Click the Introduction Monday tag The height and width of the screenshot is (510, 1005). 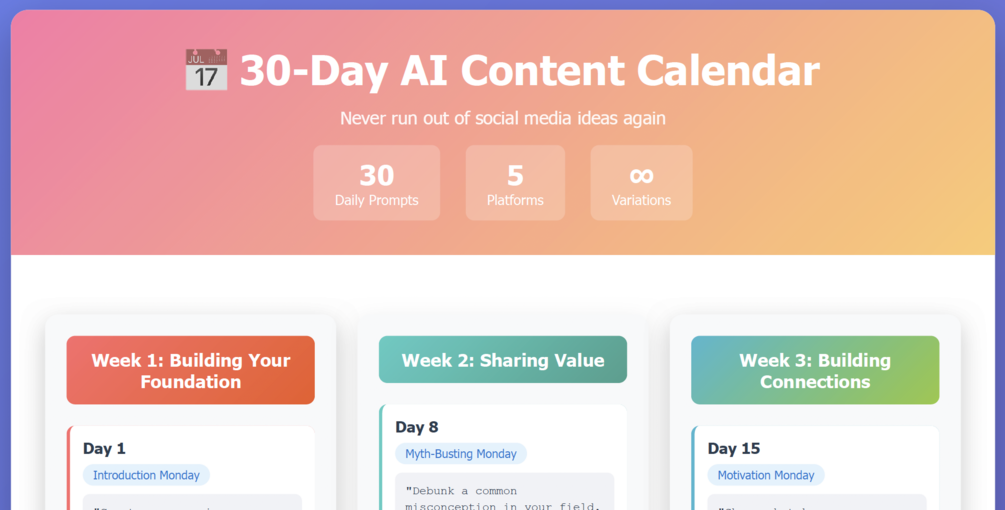146,475
